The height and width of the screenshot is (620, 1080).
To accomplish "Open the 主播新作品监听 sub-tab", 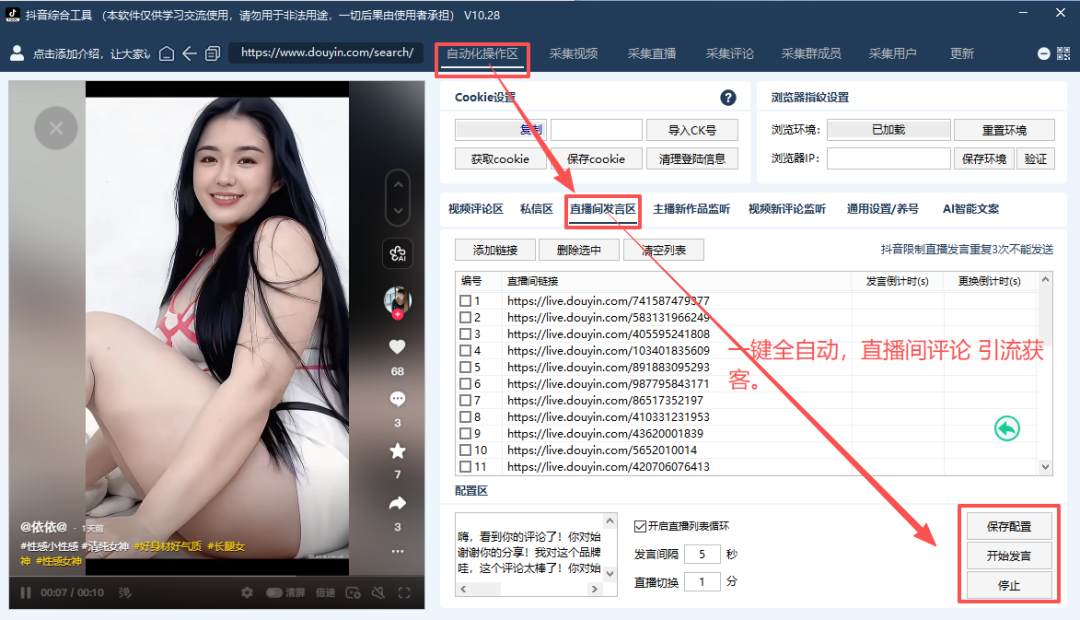I will (692, 209).
